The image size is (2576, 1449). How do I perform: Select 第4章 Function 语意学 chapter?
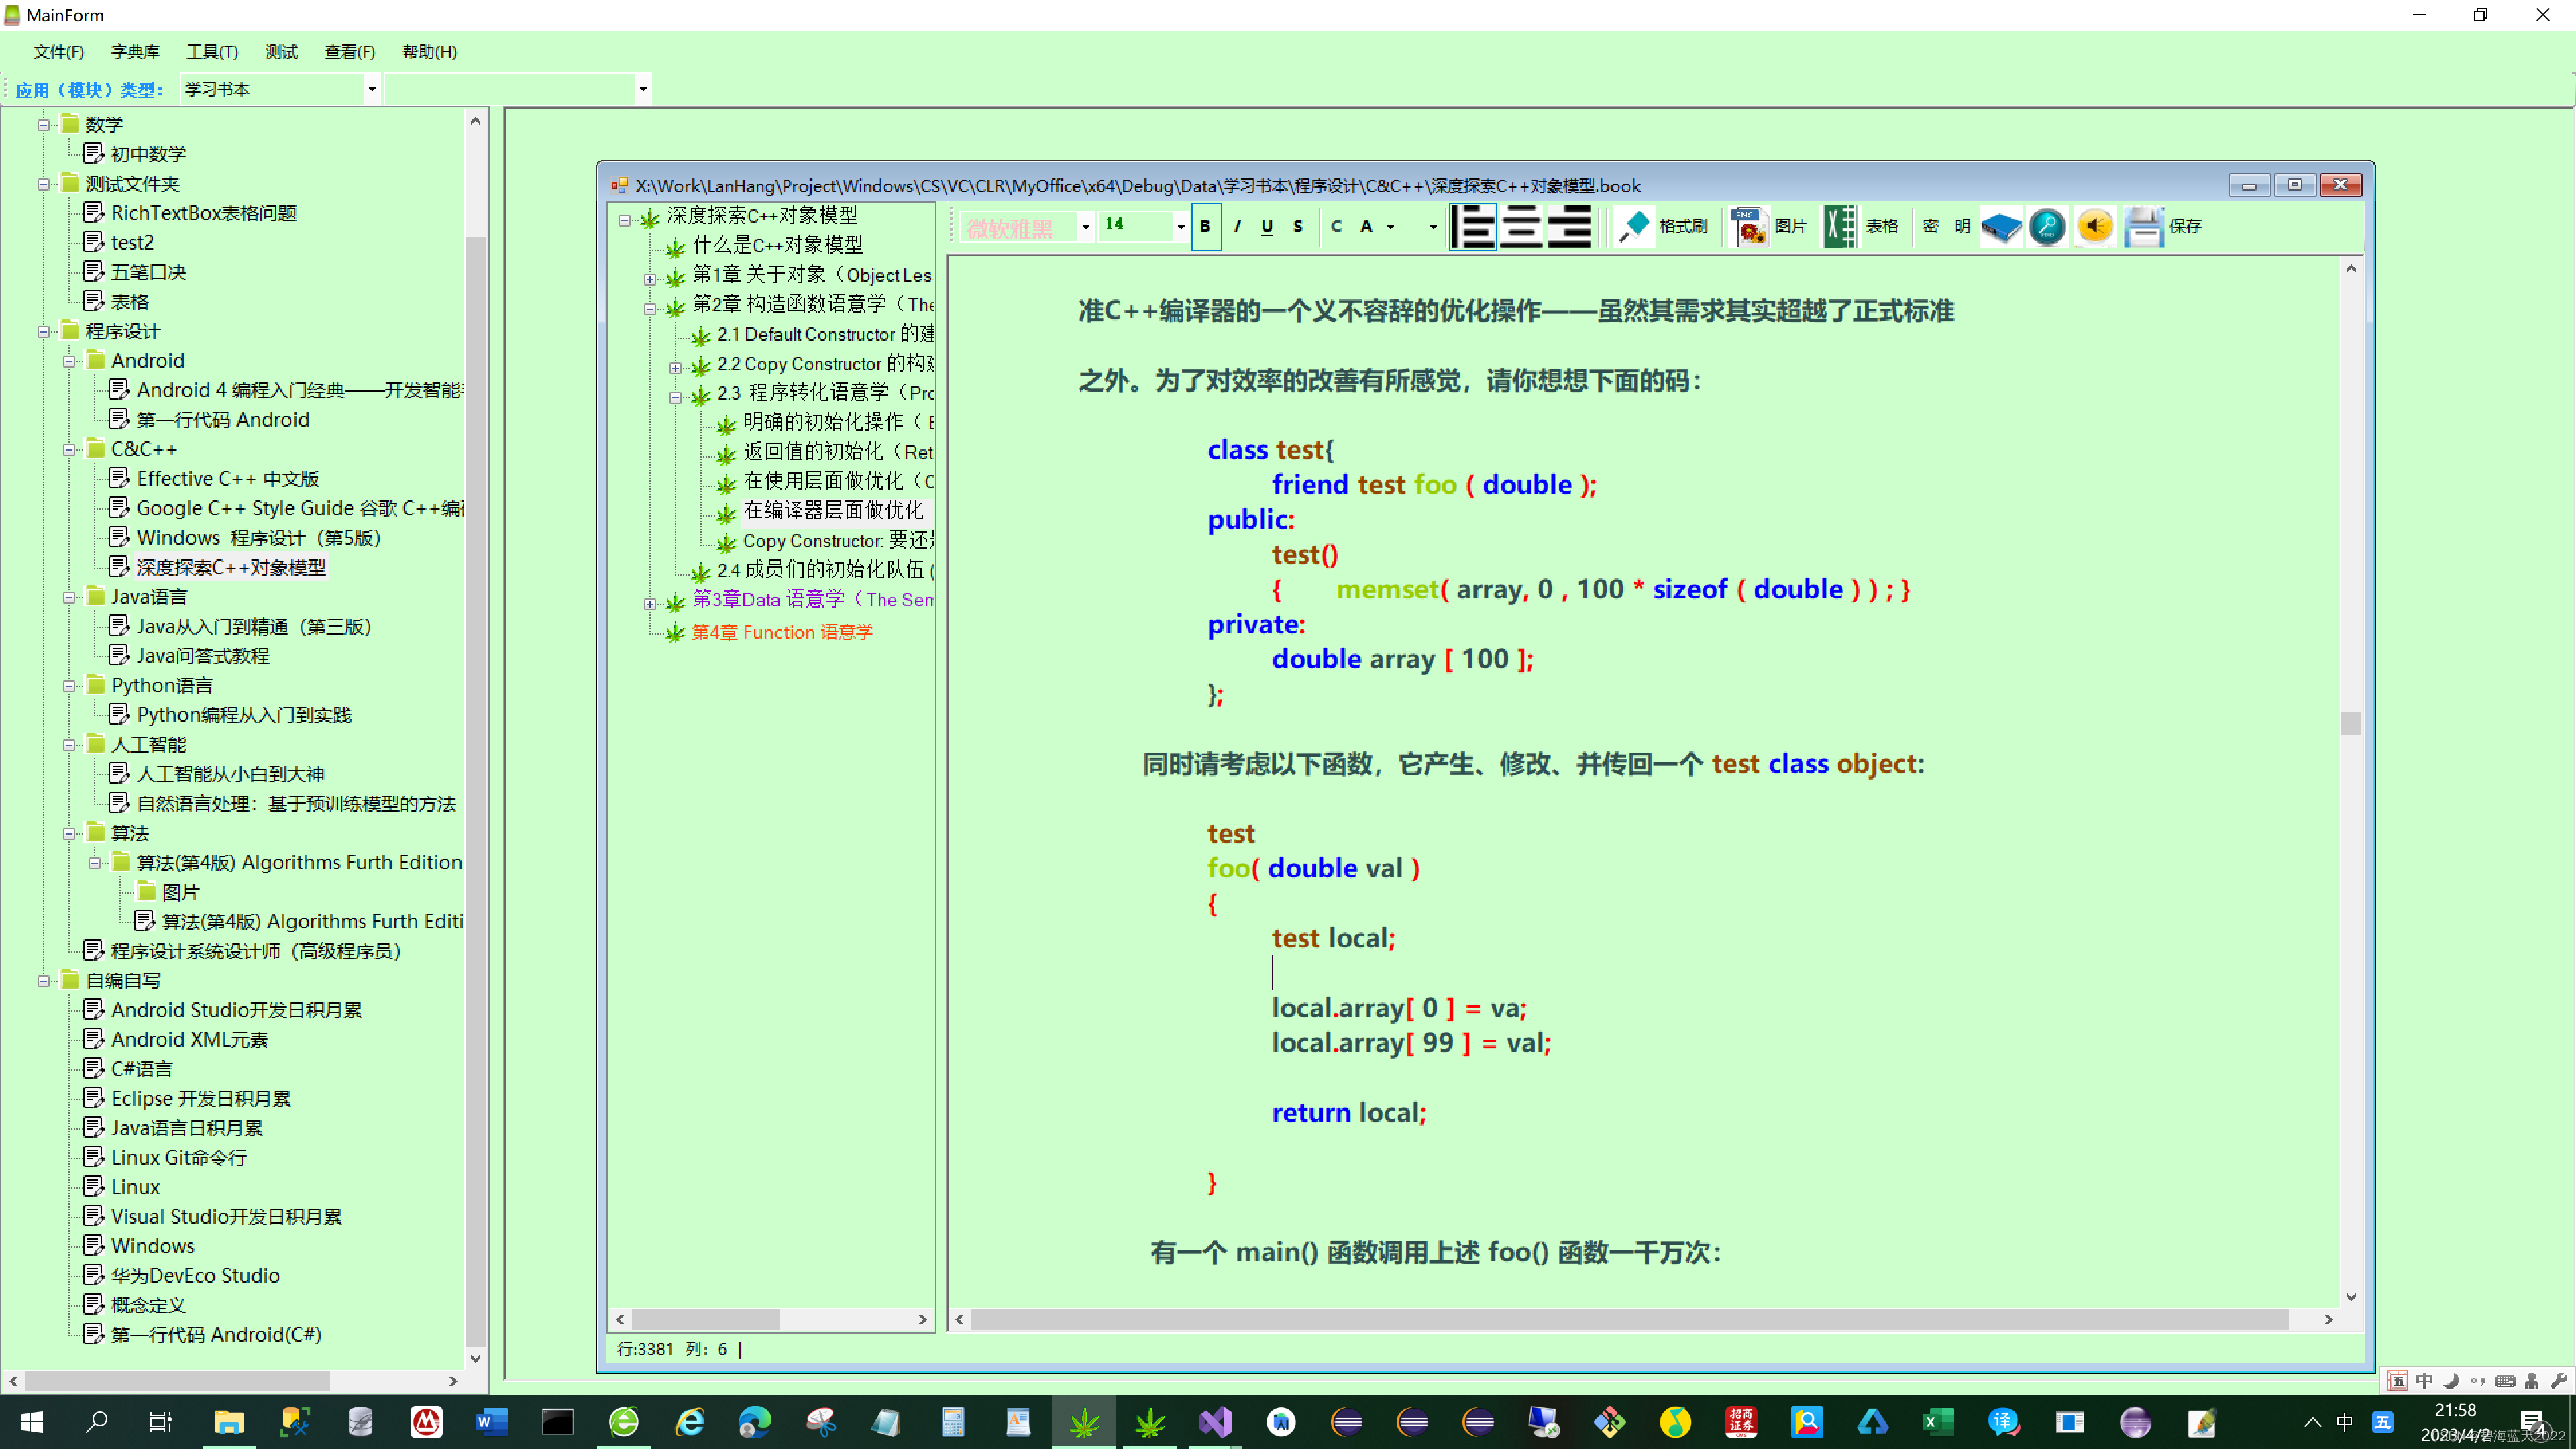(782, 632)
